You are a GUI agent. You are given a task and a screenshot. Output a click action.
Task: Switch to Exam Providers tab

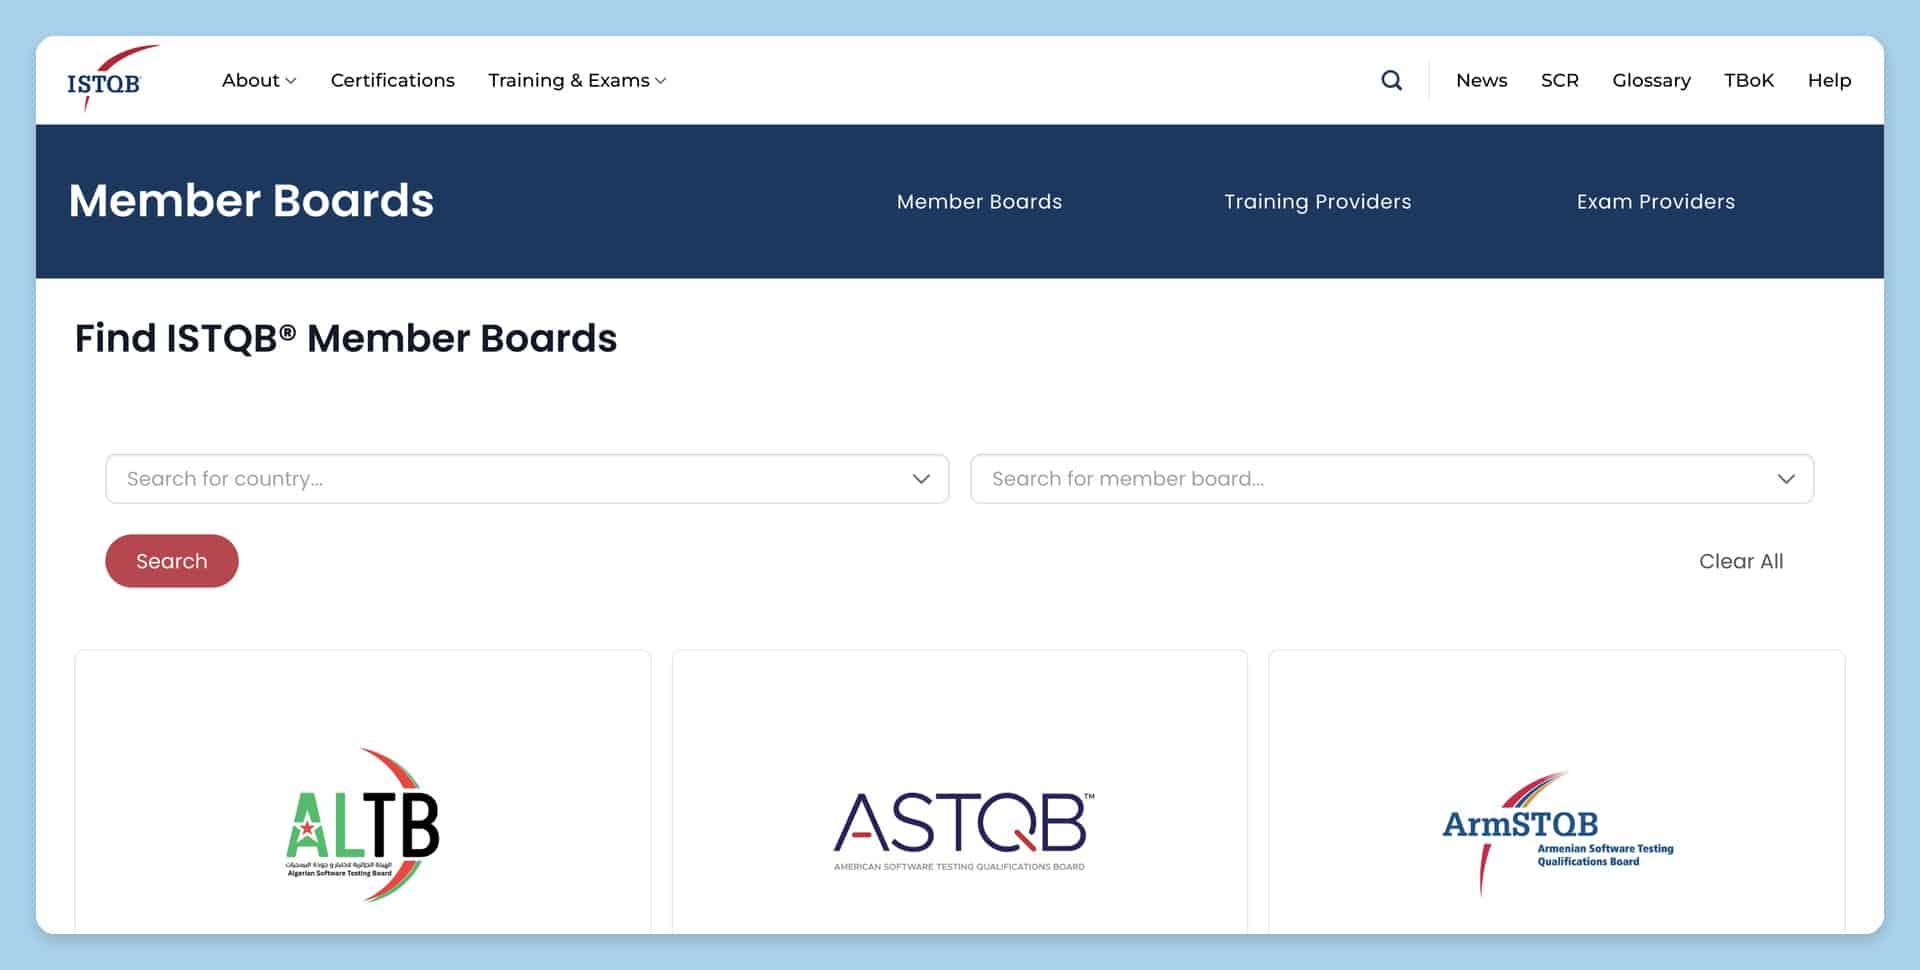(1656, 201)
